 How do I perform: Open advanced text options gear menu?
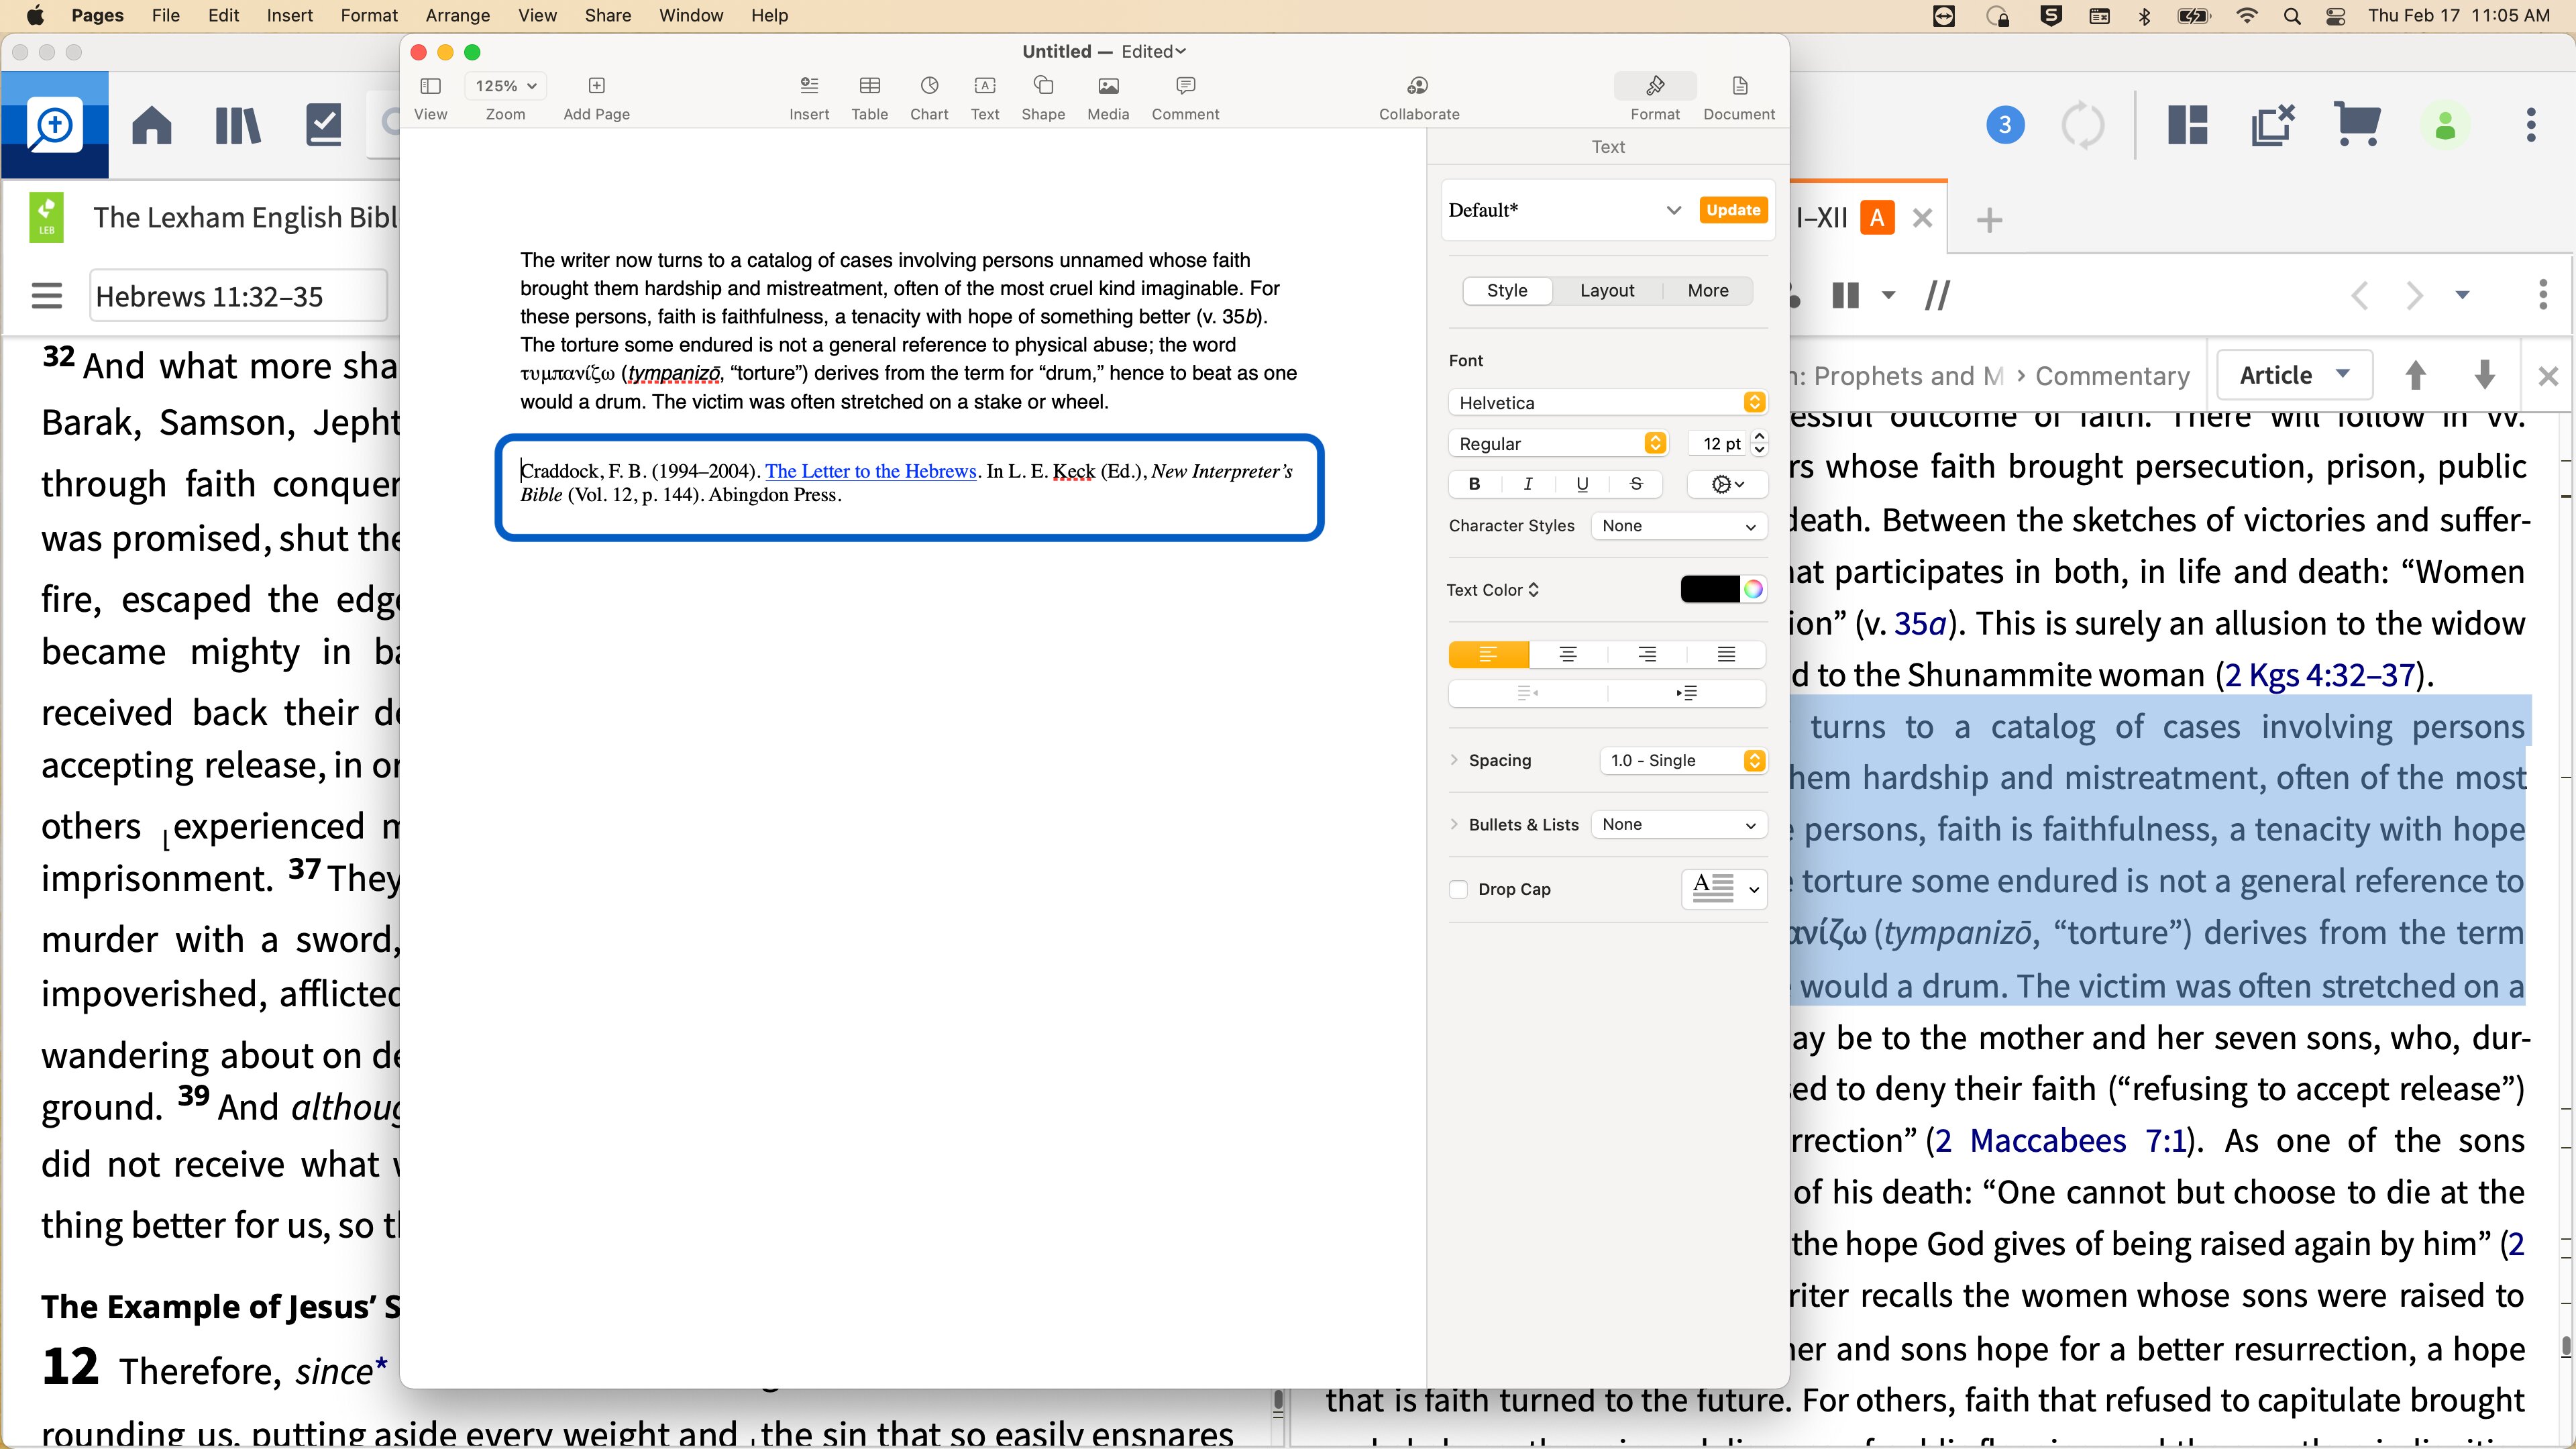1727,484
